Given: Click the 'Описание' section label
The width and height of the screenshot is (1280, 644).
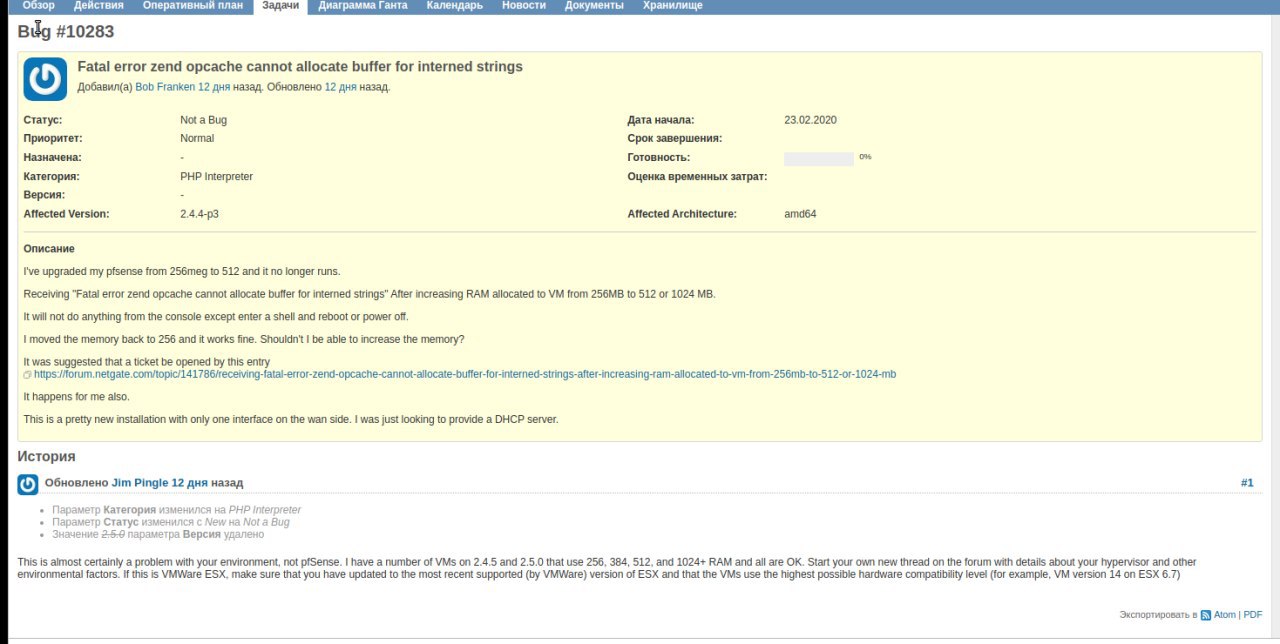Looking at the screenshot, I should 49,249.
